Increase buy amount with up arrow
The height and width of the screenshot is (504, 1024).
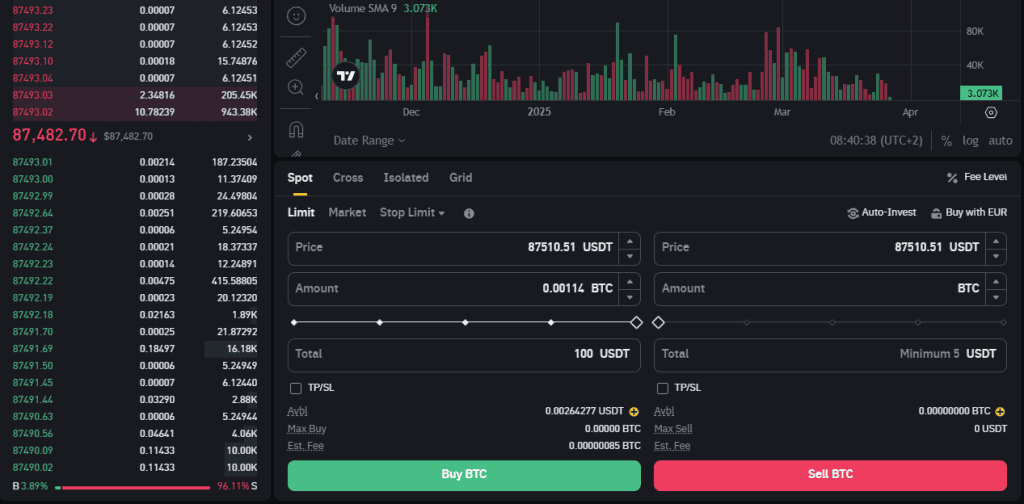pos(630,281)
